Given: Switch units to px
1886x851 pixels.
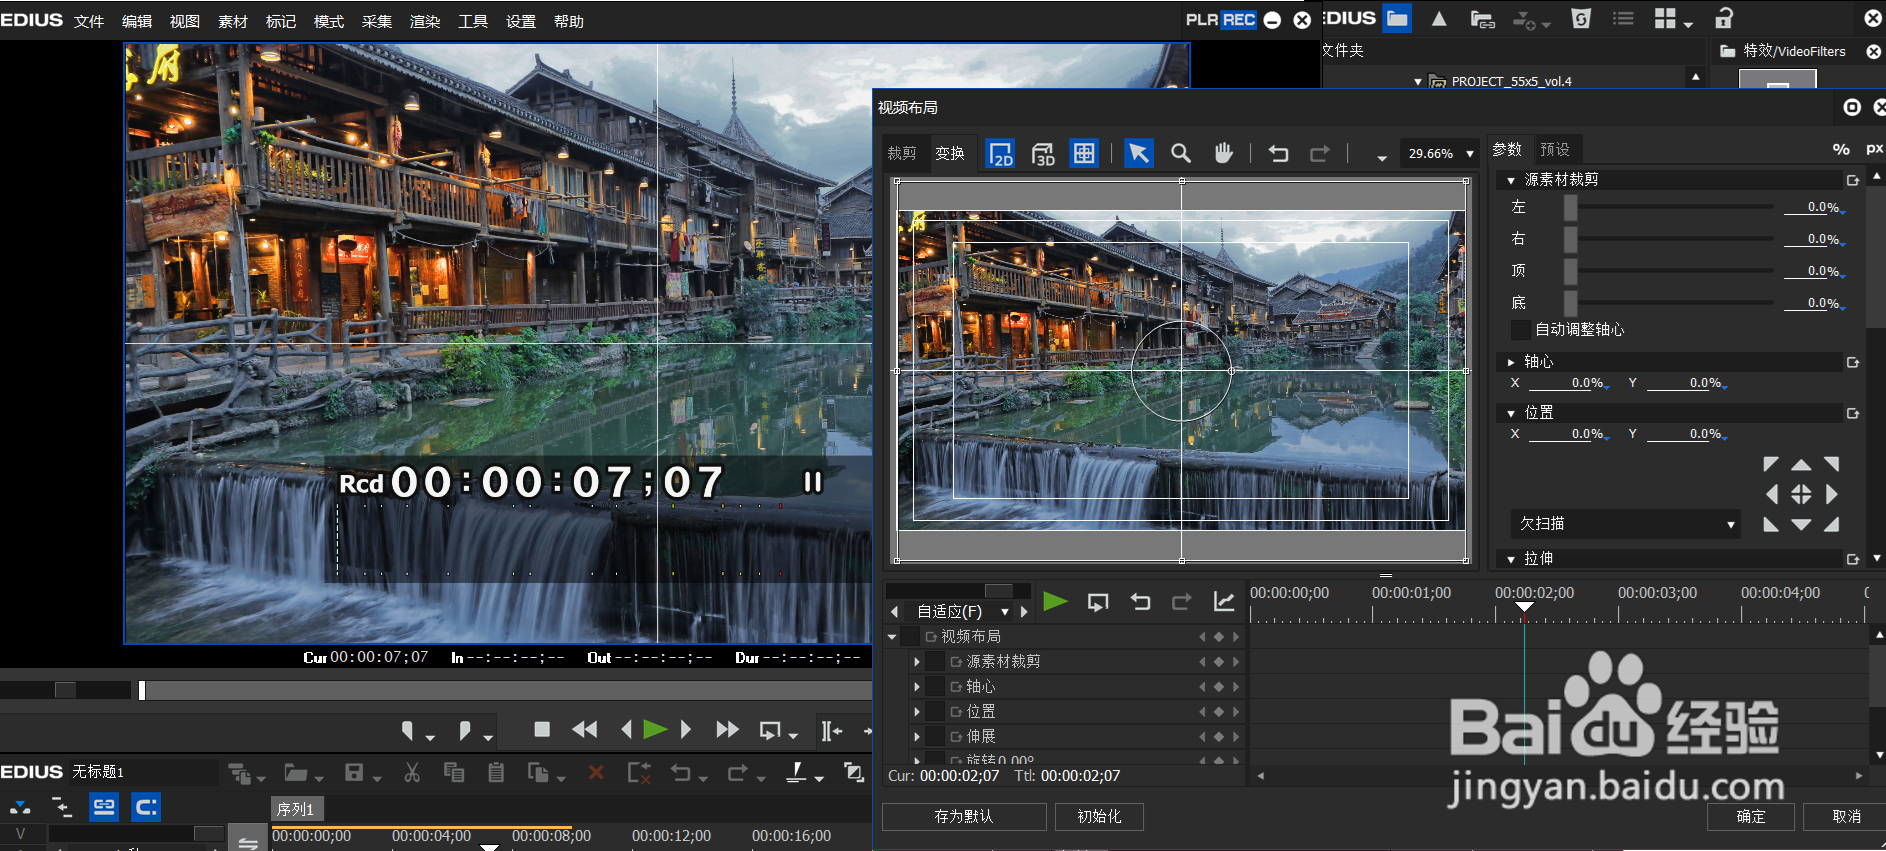Looking at the screenshot, I should (x=1874, y=149).
